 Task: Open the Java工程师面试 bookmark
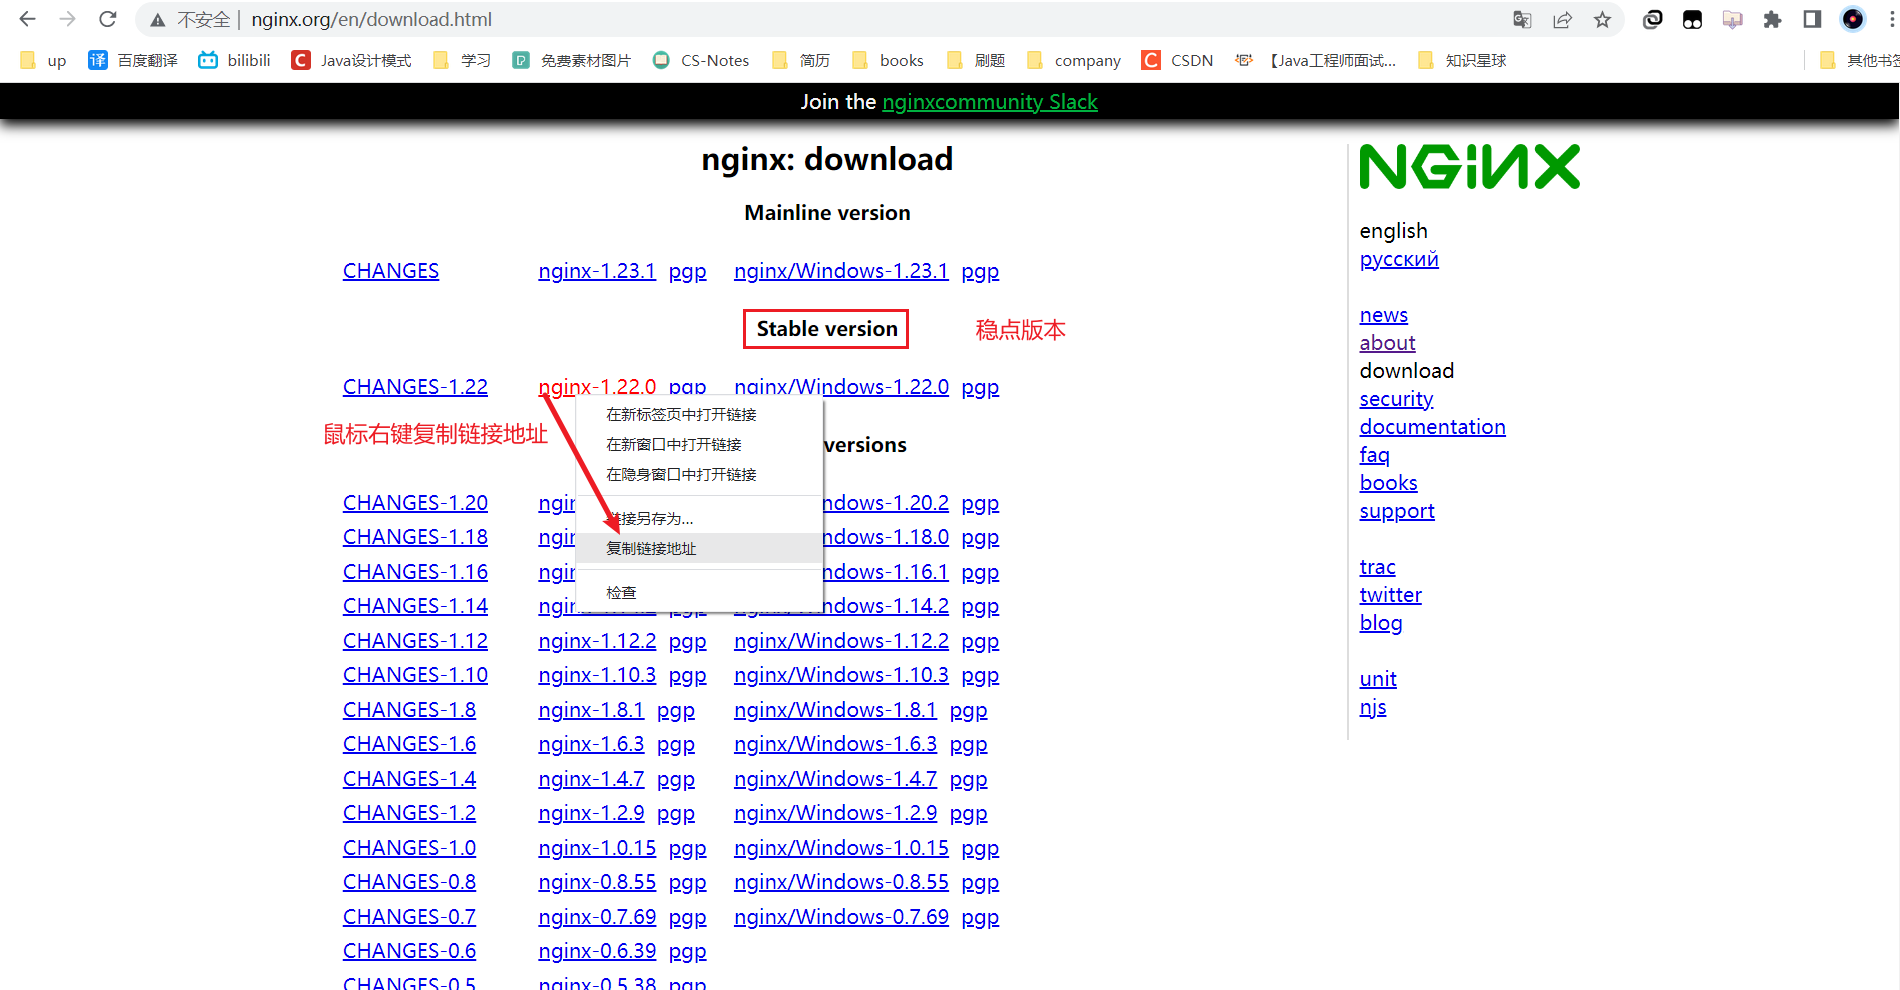[x=1314, y=61]
